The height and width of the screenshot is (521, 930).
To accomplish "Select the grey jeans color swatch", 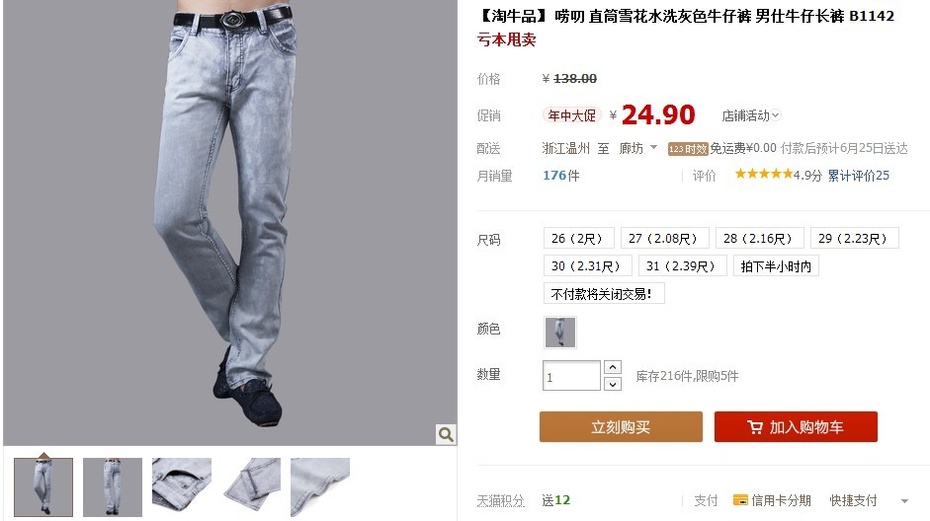I will [x=560, y=332].
